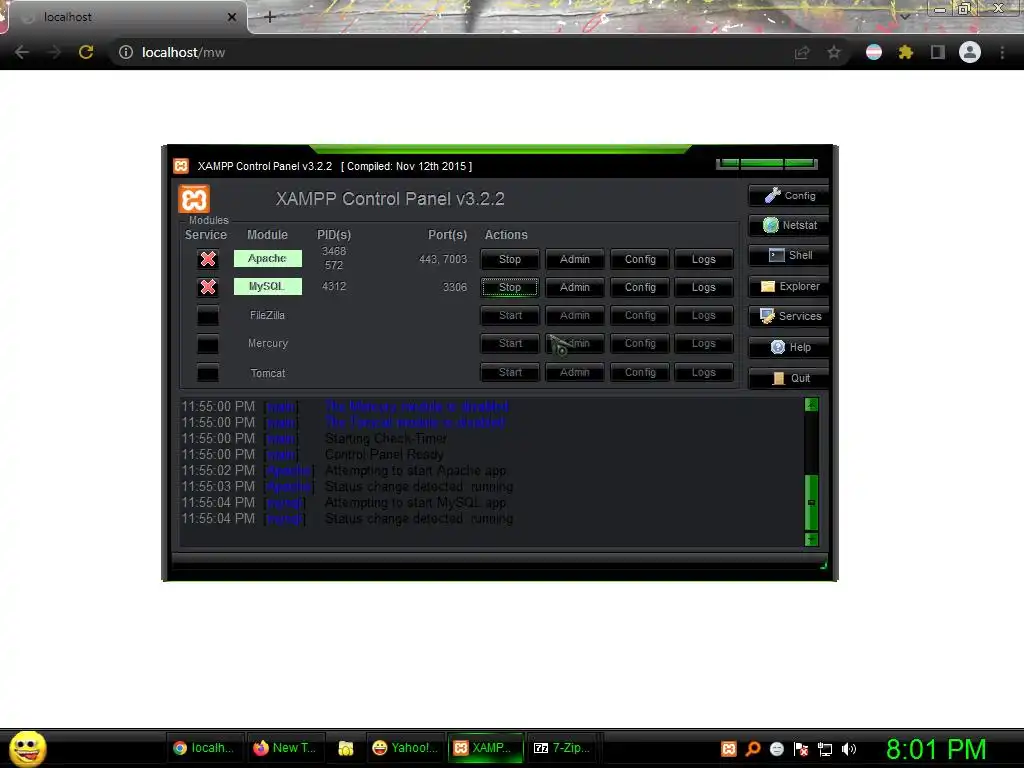Open the Mercury Config menu
The image size is (1024, 768).
tap(639, 344)
